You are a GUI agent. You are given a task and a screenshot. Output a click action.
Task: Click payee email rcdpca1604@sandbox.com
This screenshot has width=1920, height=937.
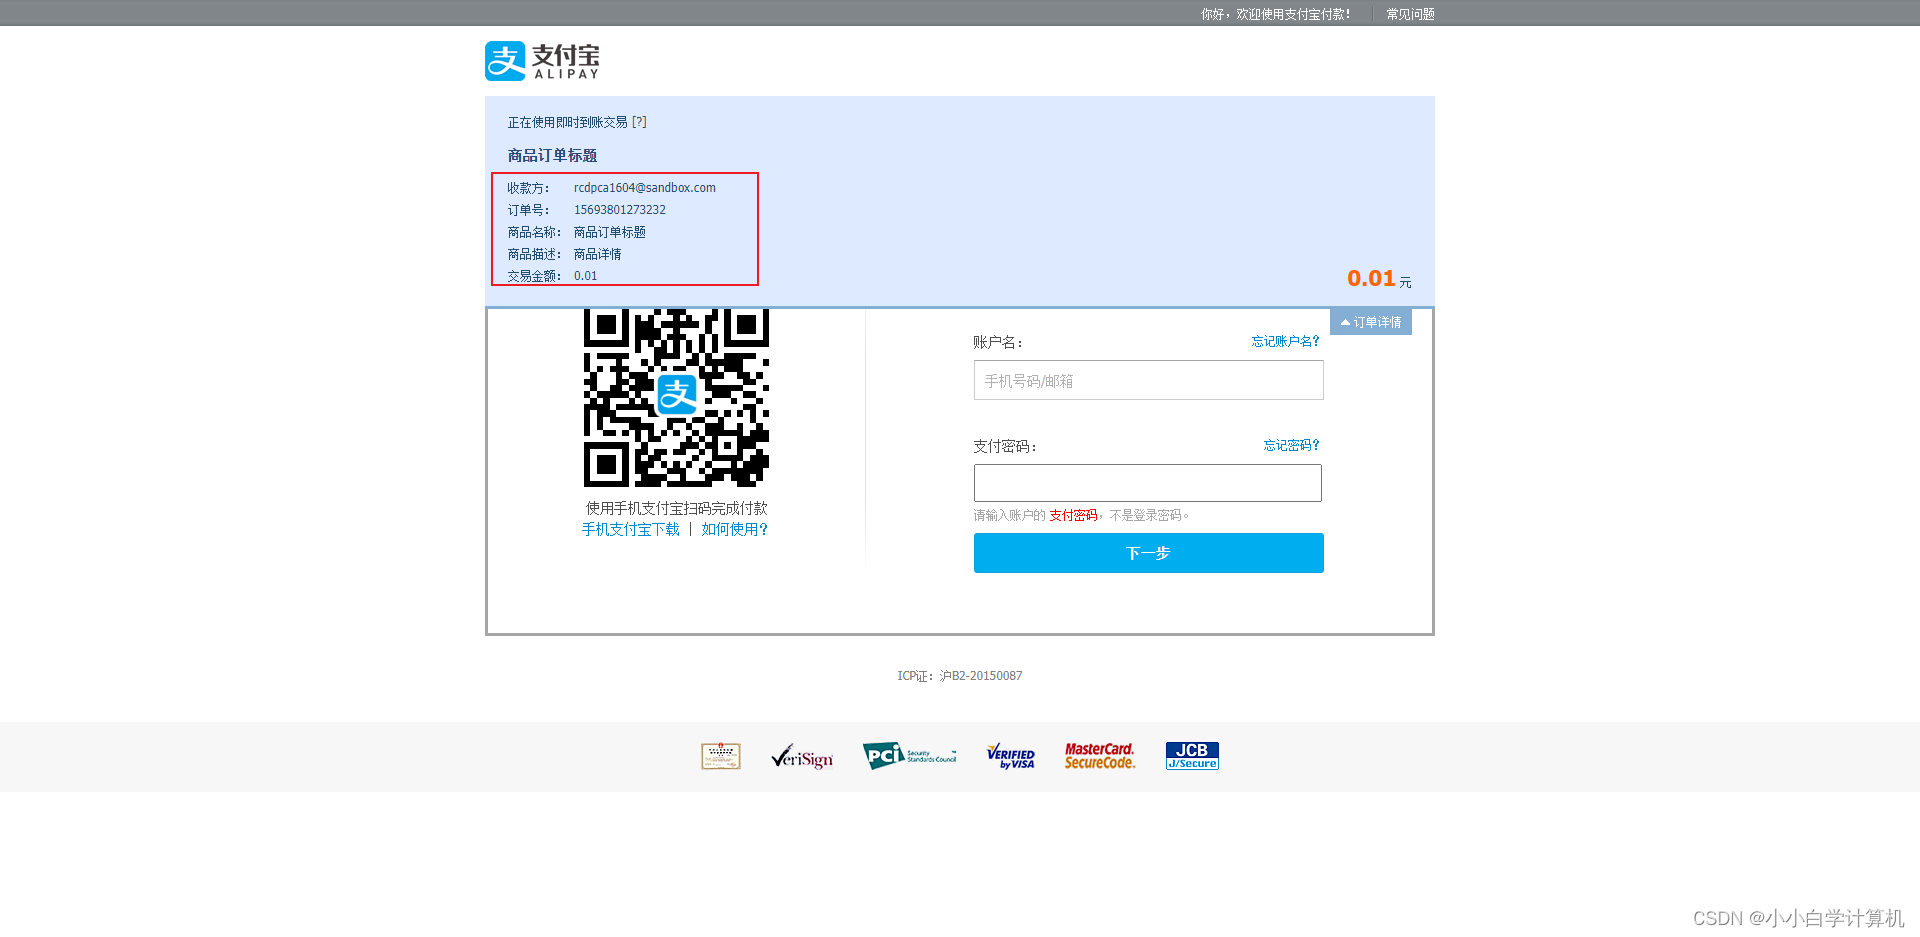(645, 188)
